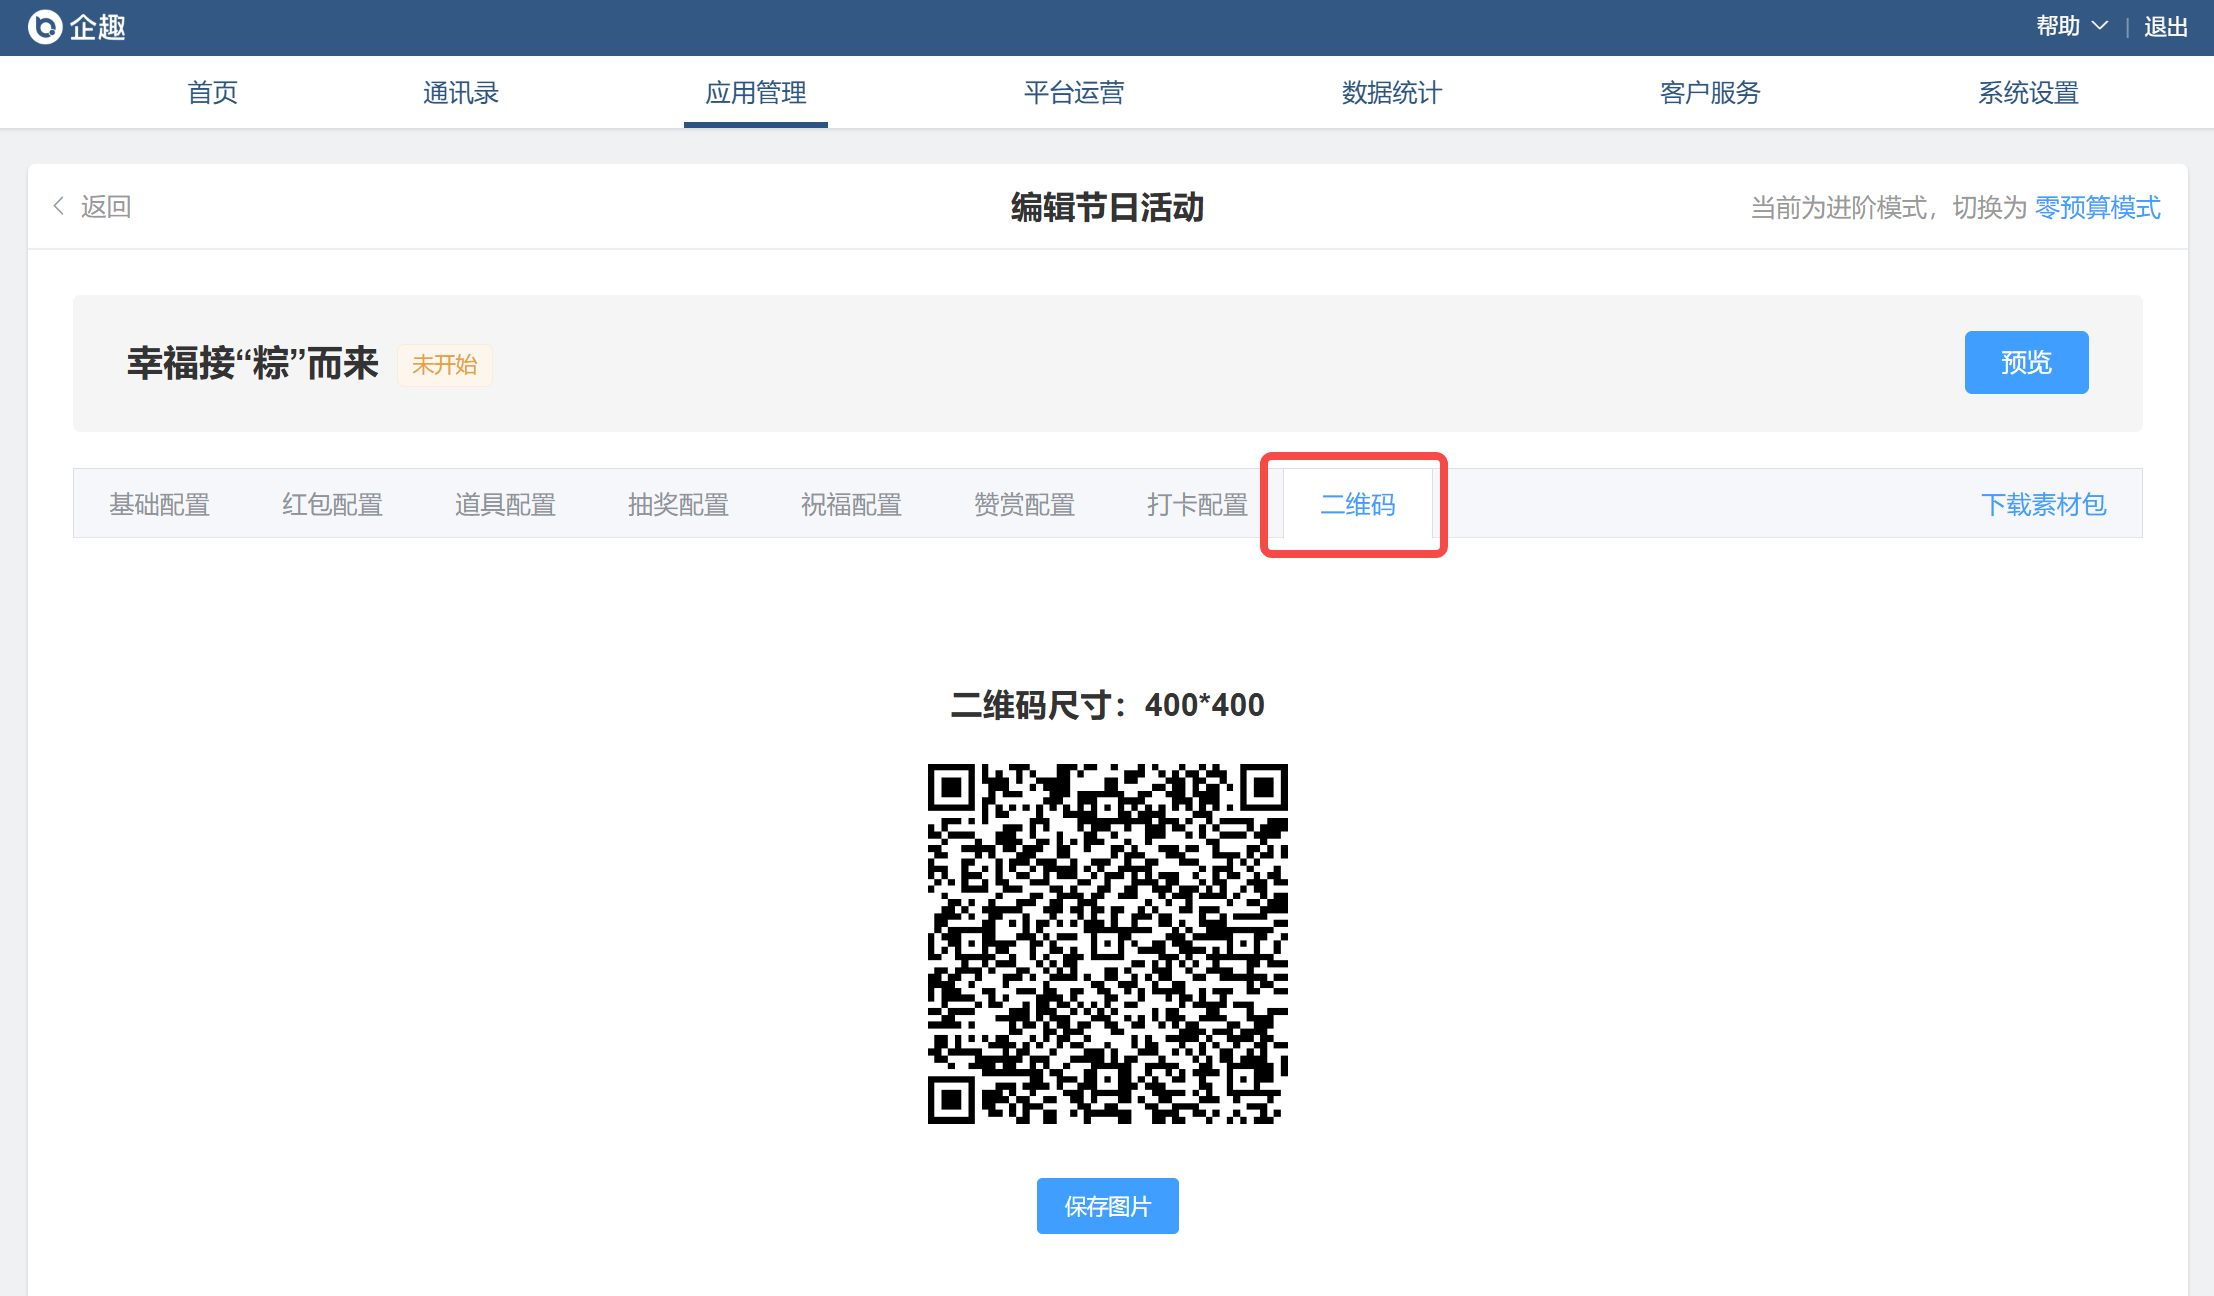
Task: Open 系统设置 navigation item
Action: pos(2027,93)
